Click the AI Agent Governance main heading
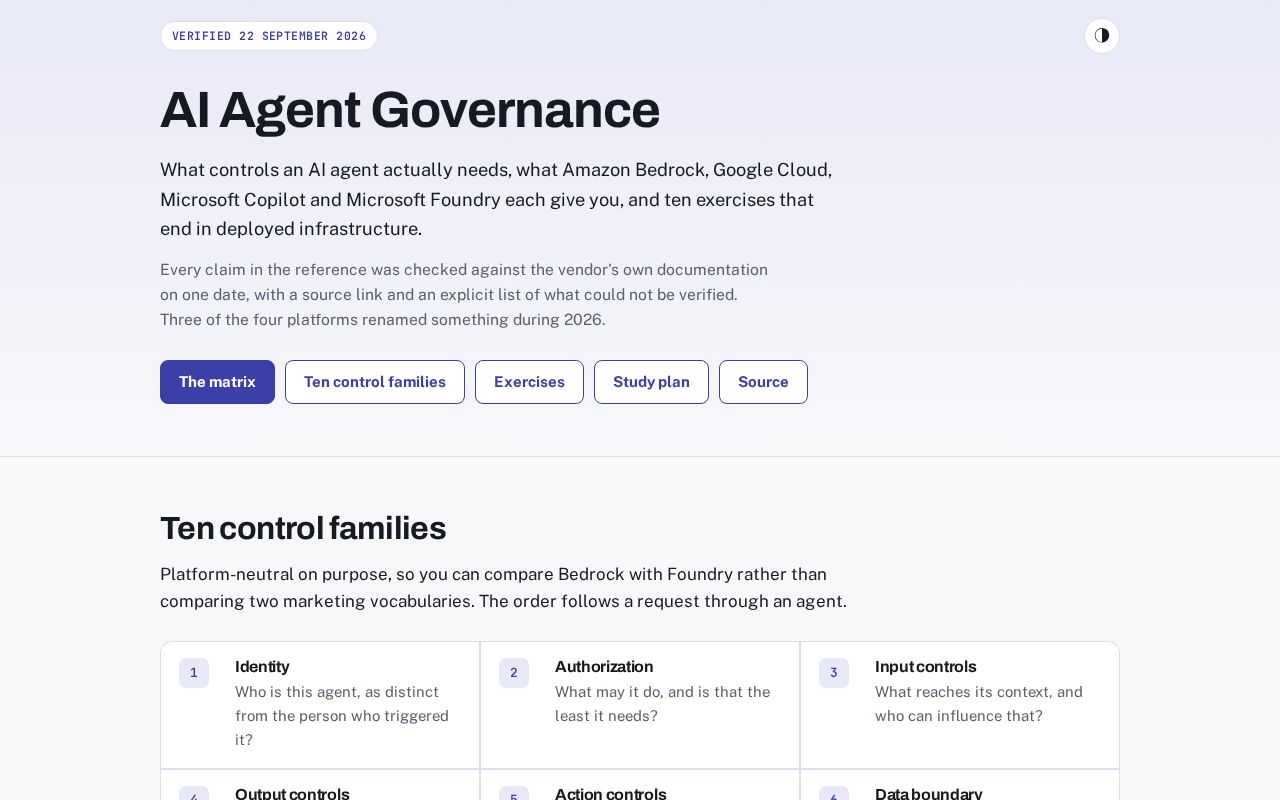 (410, 110)
